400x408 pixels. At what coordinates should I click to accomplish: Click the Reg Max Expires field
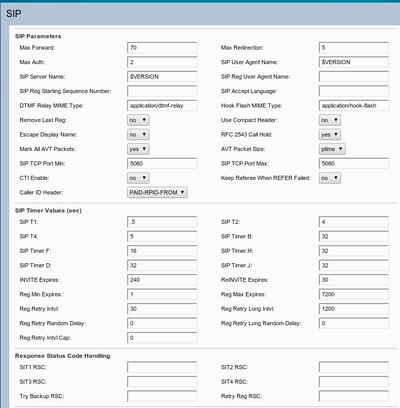pos(354,294)
